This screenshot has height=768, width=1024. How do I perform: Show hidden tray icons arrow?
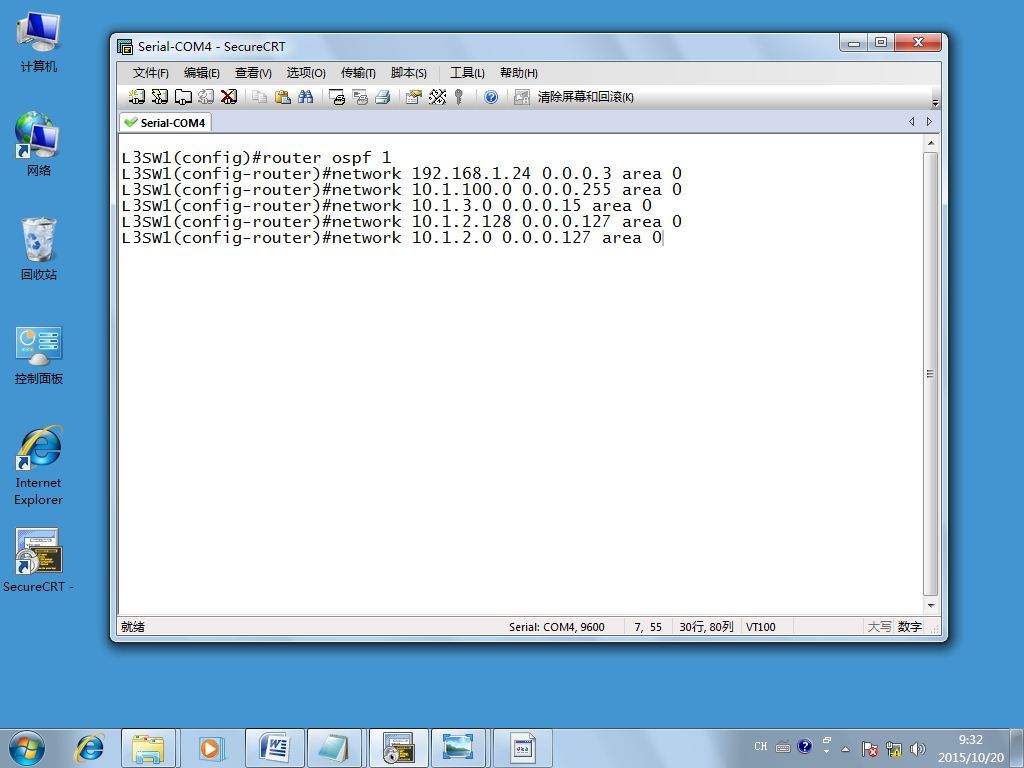[x=845, y=749]
